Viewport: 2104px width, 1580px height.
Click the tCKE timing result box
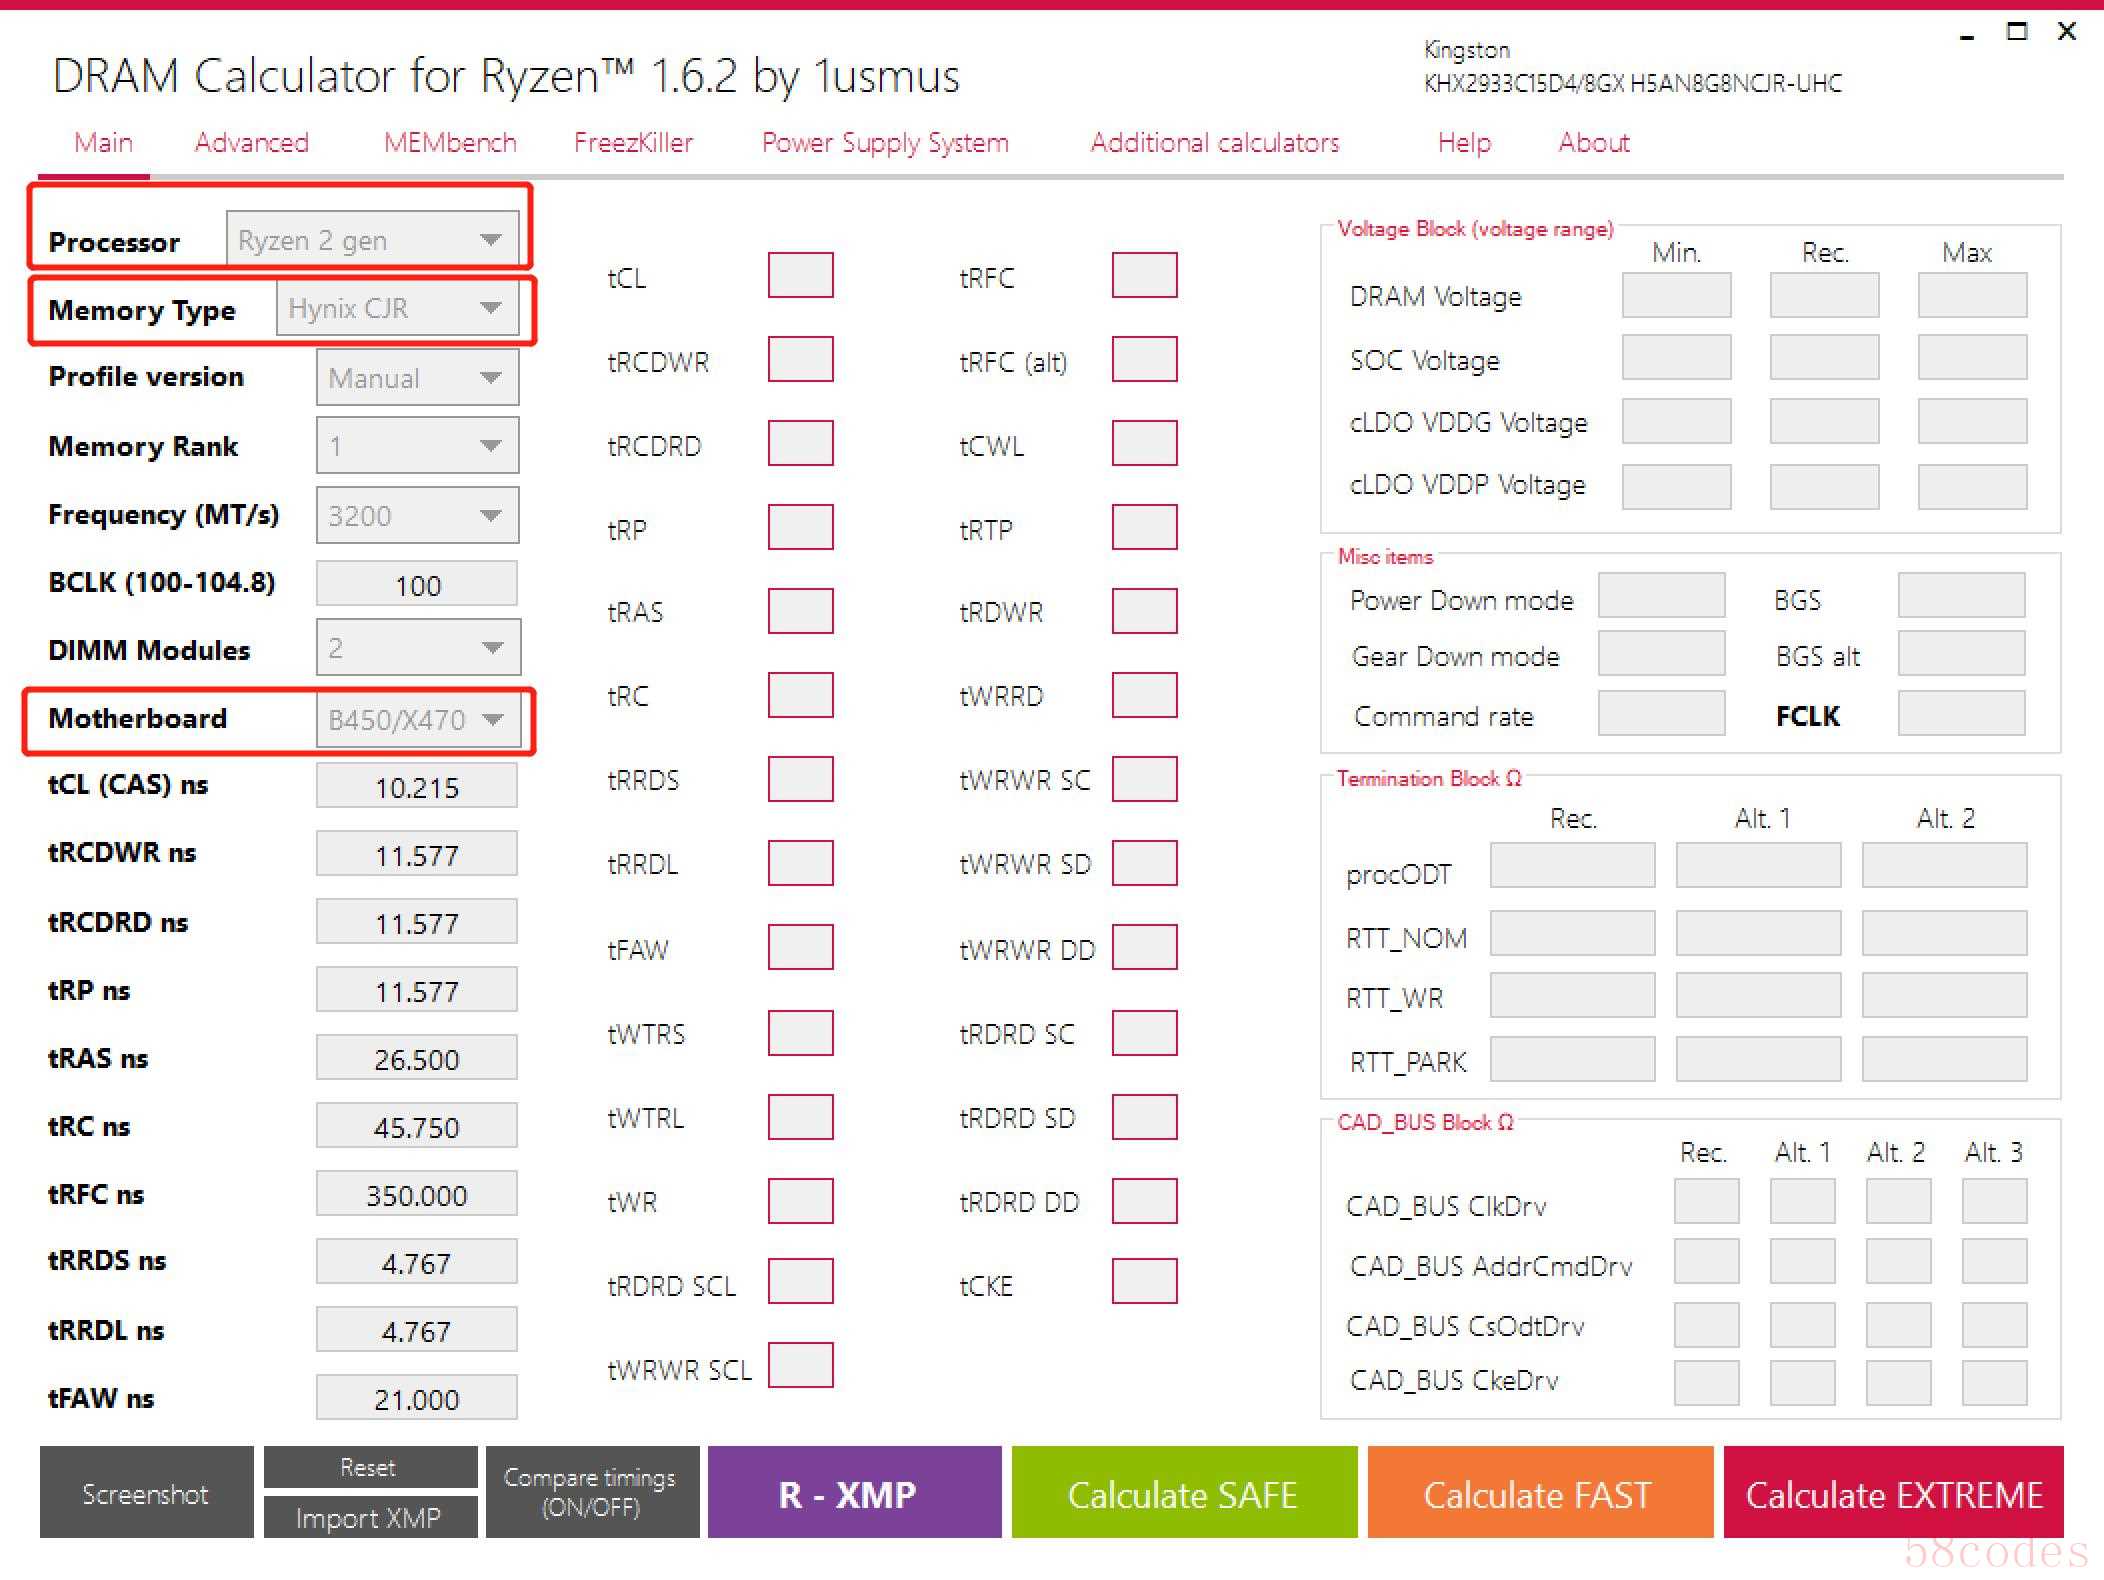click(1144, 1281)
